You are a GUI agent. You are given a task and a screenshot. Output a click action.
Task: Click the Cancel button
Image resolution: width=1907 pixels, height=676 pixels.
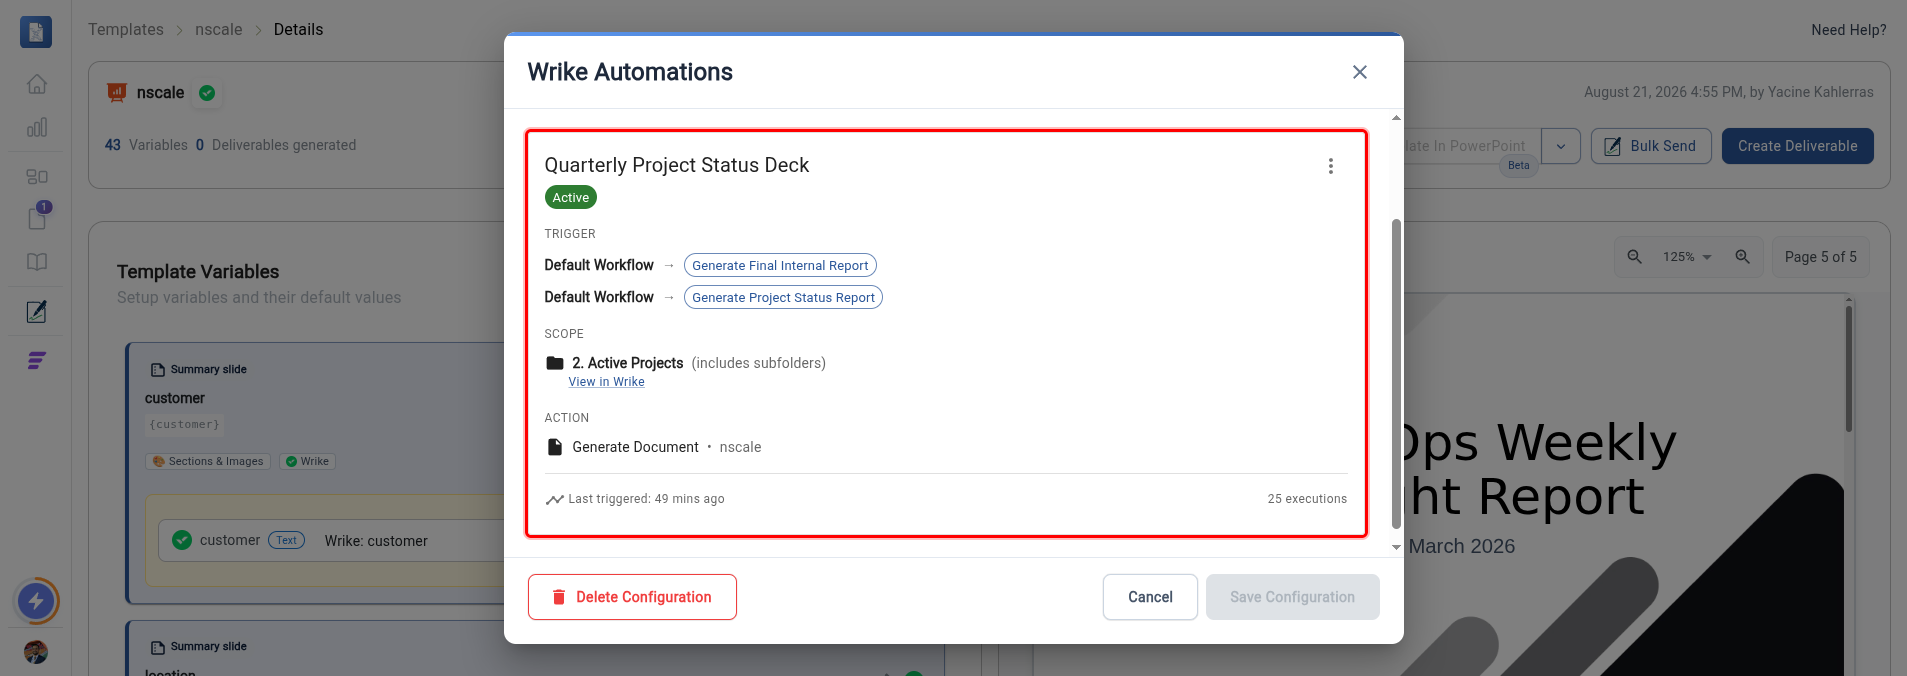[x=1150, y=597]
